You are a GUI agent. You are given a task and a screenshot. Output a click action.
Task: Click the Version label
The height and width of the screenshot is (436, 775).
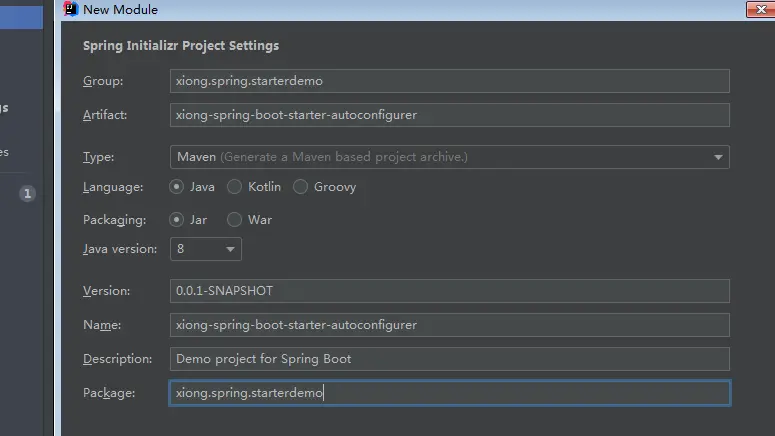106,291
